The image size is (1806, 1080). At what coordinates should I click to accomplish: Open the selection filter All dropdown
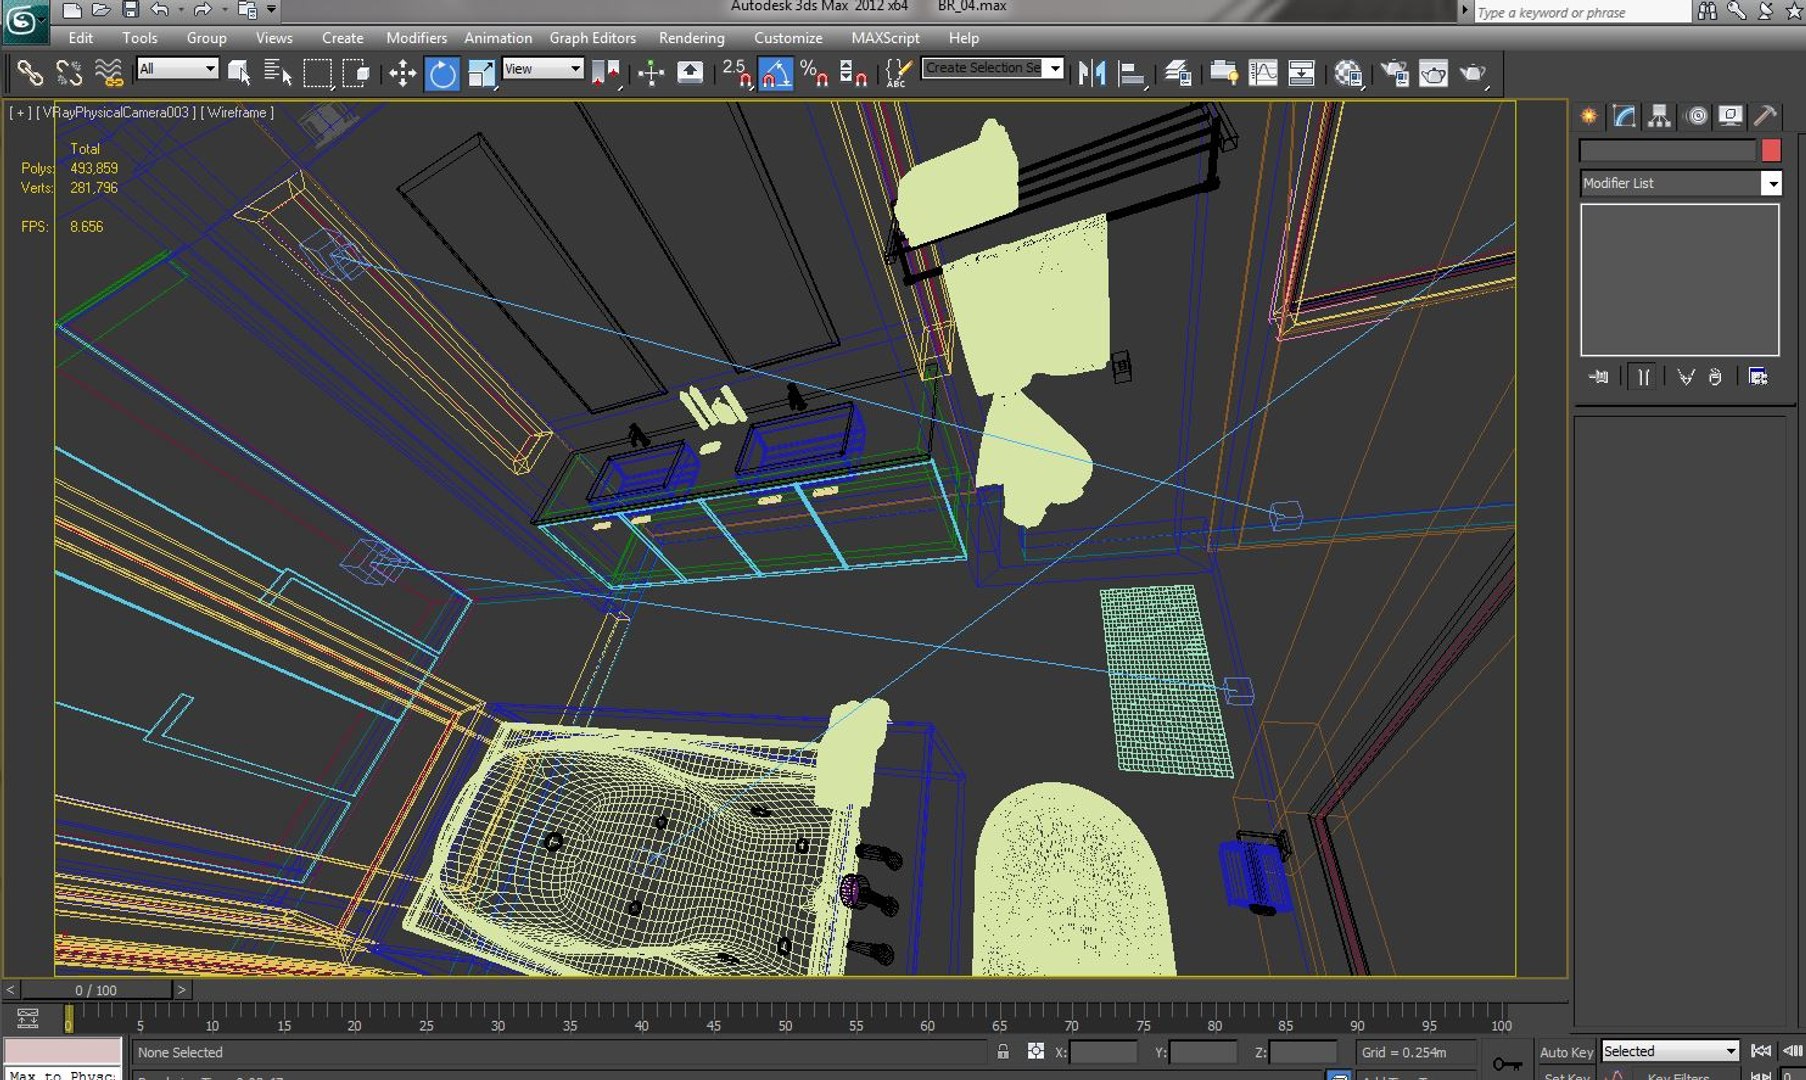(178, 69)
